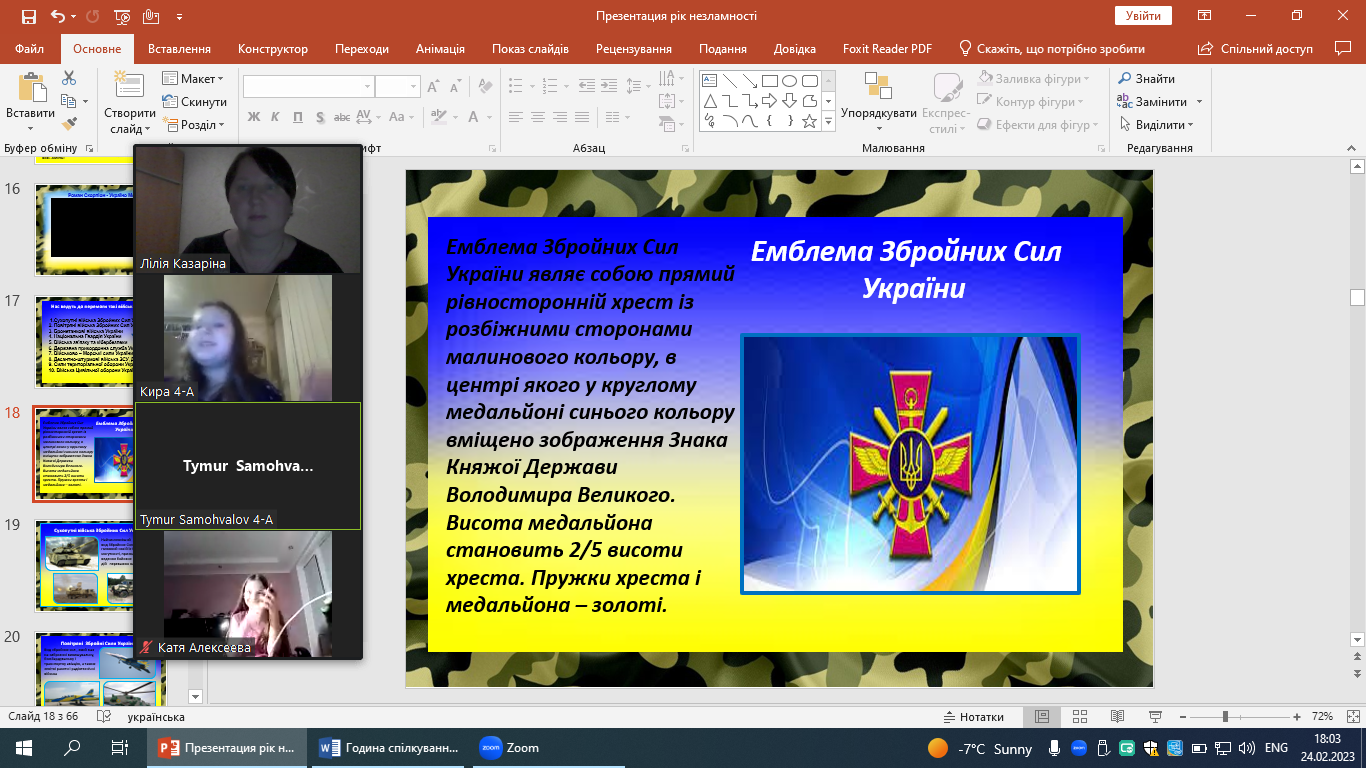Select the isosceles triangle shape in the gallery
This screenshot has width=1366, height=768.
(710, 101)
